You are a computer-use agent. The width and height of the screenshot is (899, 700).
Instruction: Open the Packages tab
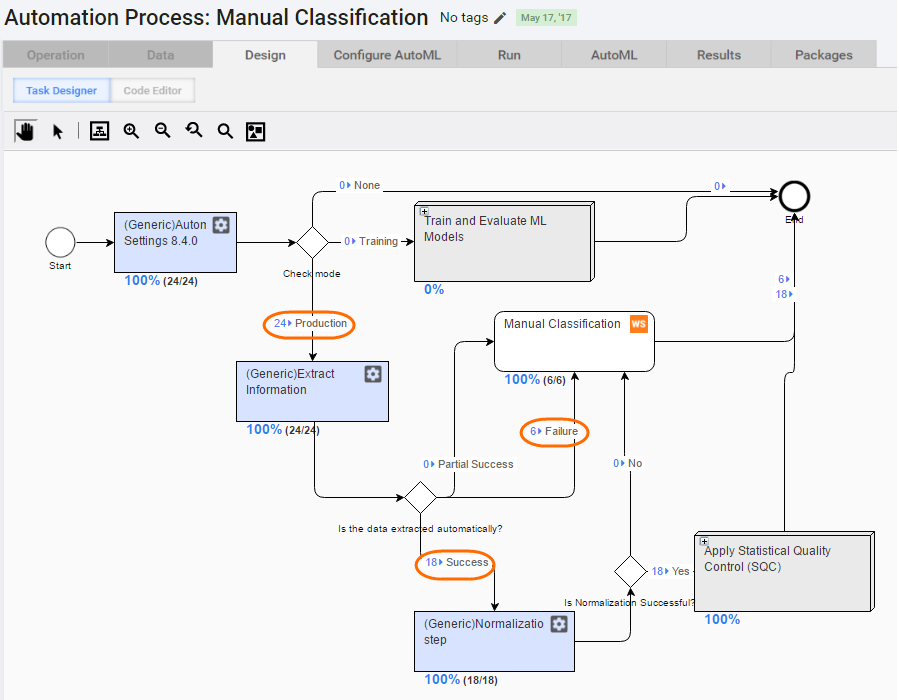[824, 55]
